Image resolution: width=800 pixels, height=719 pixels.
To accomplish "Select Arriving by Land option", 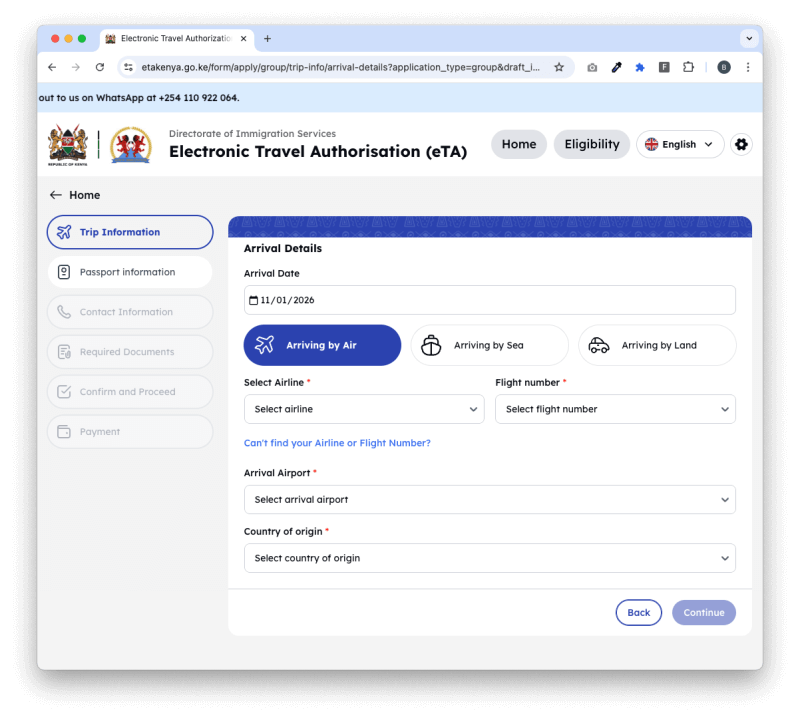I will [657, 345].
